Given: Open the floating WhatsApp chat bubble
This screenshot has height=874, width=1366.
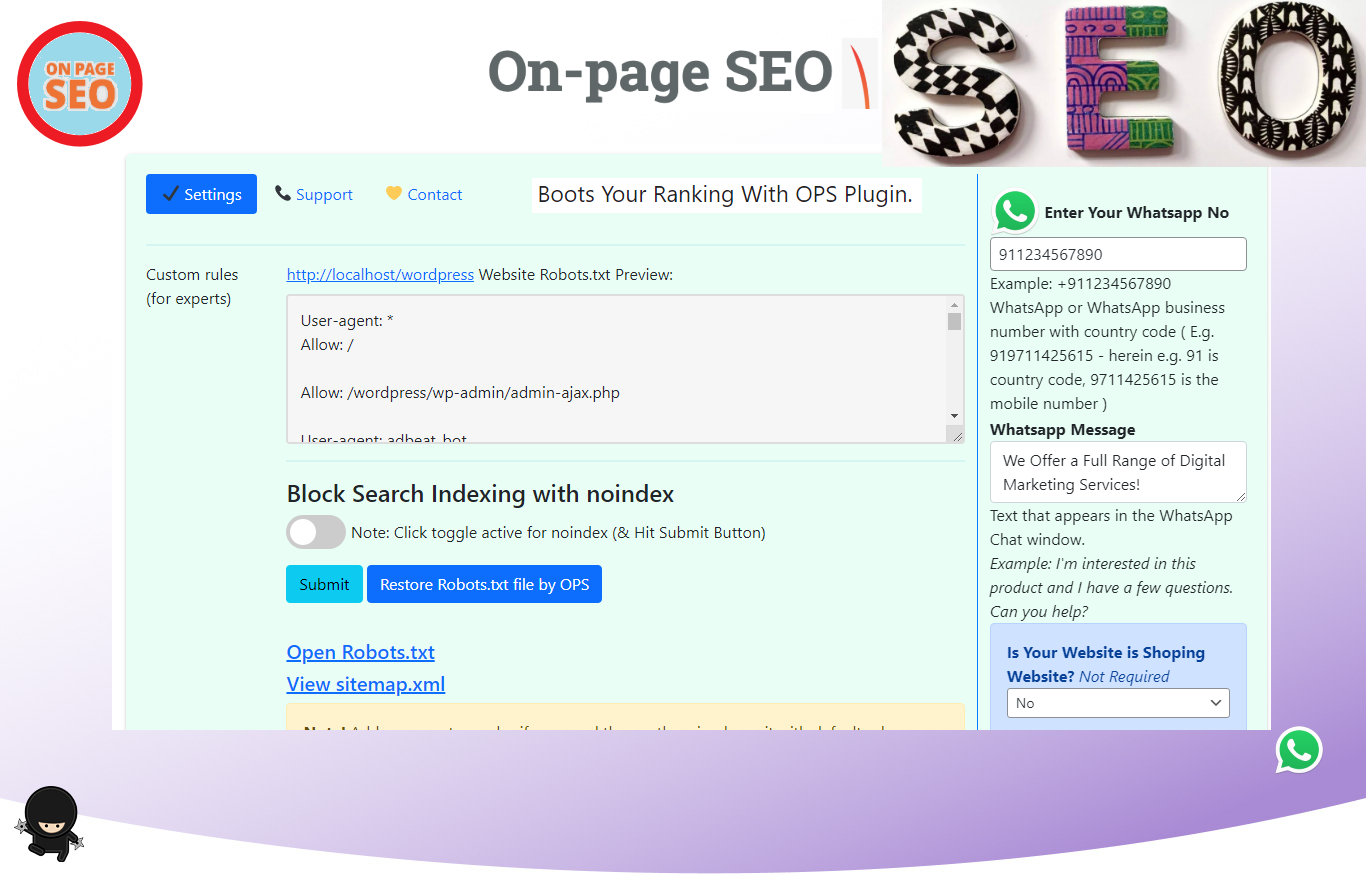Looking at the screenshot, I should pyautogui.click(x=1299, y=750).
